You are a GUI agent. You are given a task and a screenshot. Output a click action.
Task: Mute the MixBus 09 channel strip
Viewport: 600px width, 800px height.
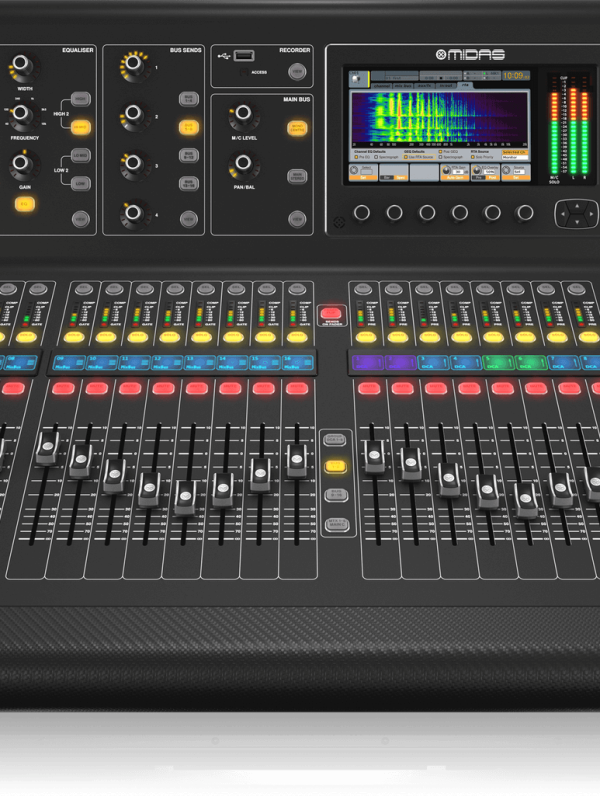[63, 388]
